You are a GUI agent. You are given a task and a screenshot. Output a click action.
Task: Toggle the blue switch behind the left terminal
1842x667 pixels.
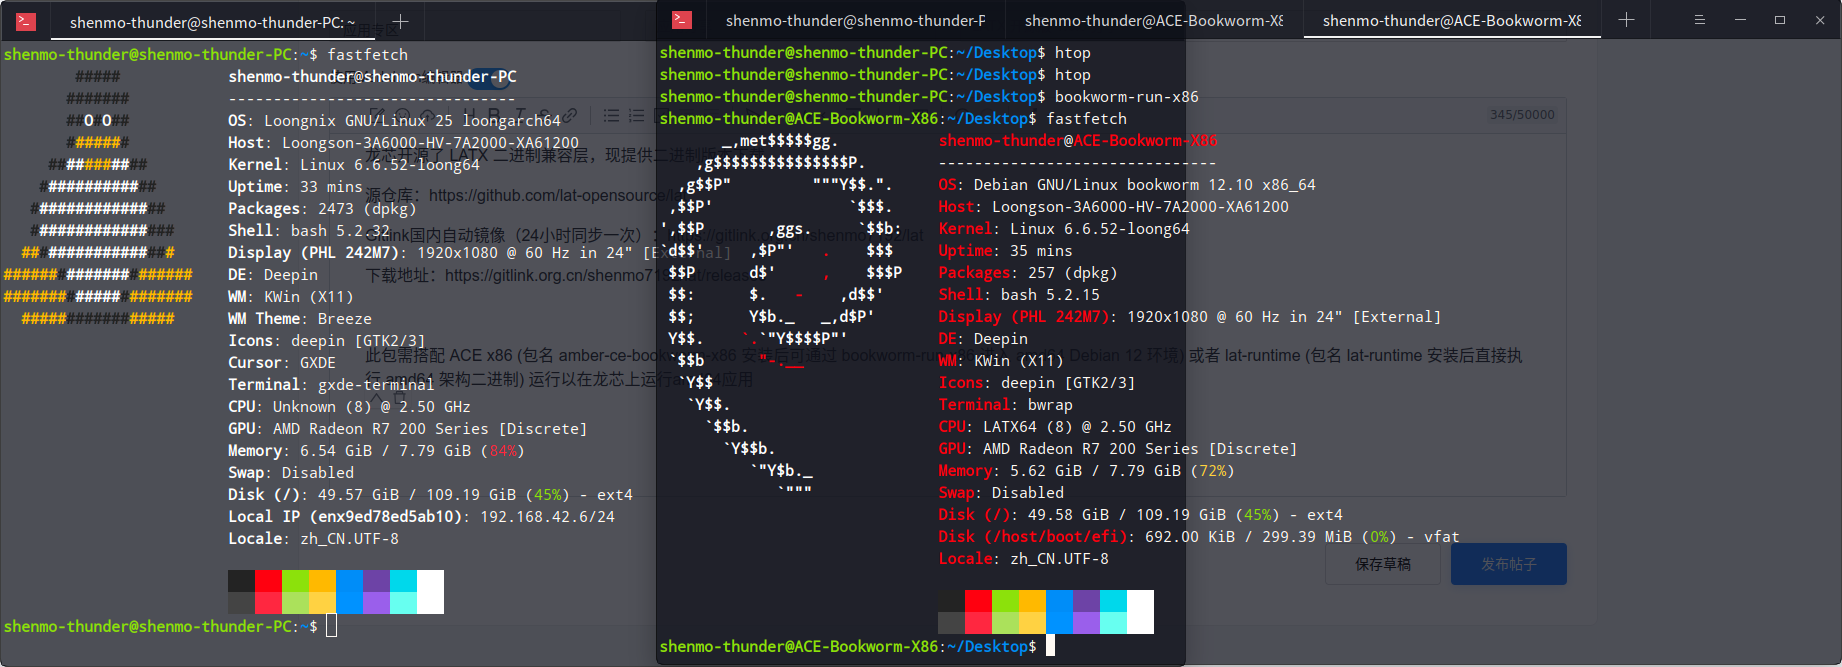pos(489,78)
